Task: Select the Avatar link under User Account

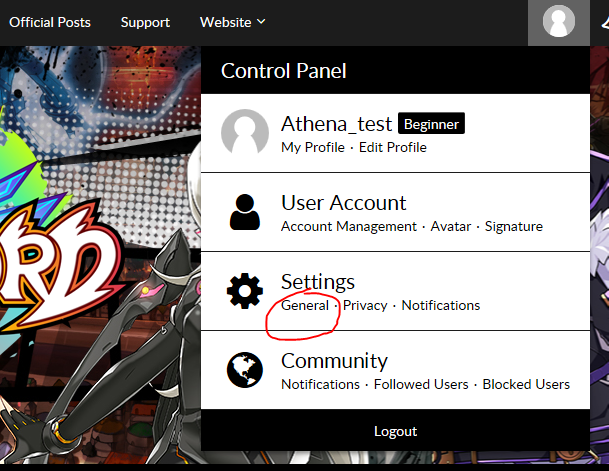Action: coord(451,226)
